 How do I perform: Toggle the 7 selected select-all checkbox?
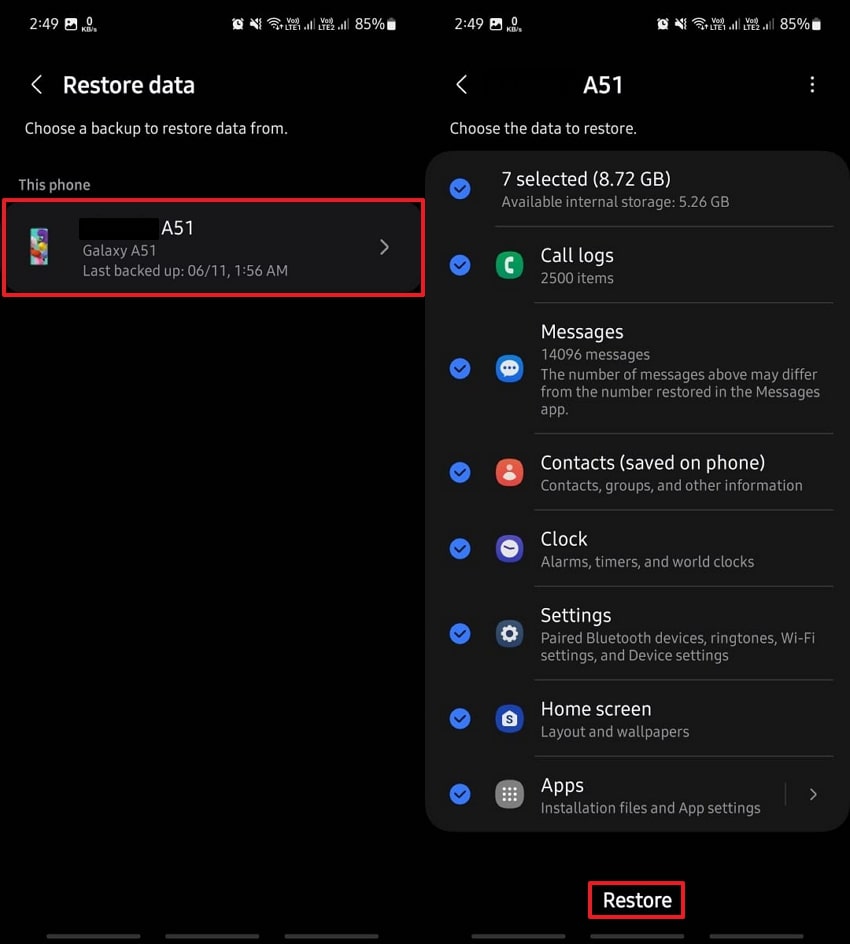pyautogui.click(x=460, y=188)
